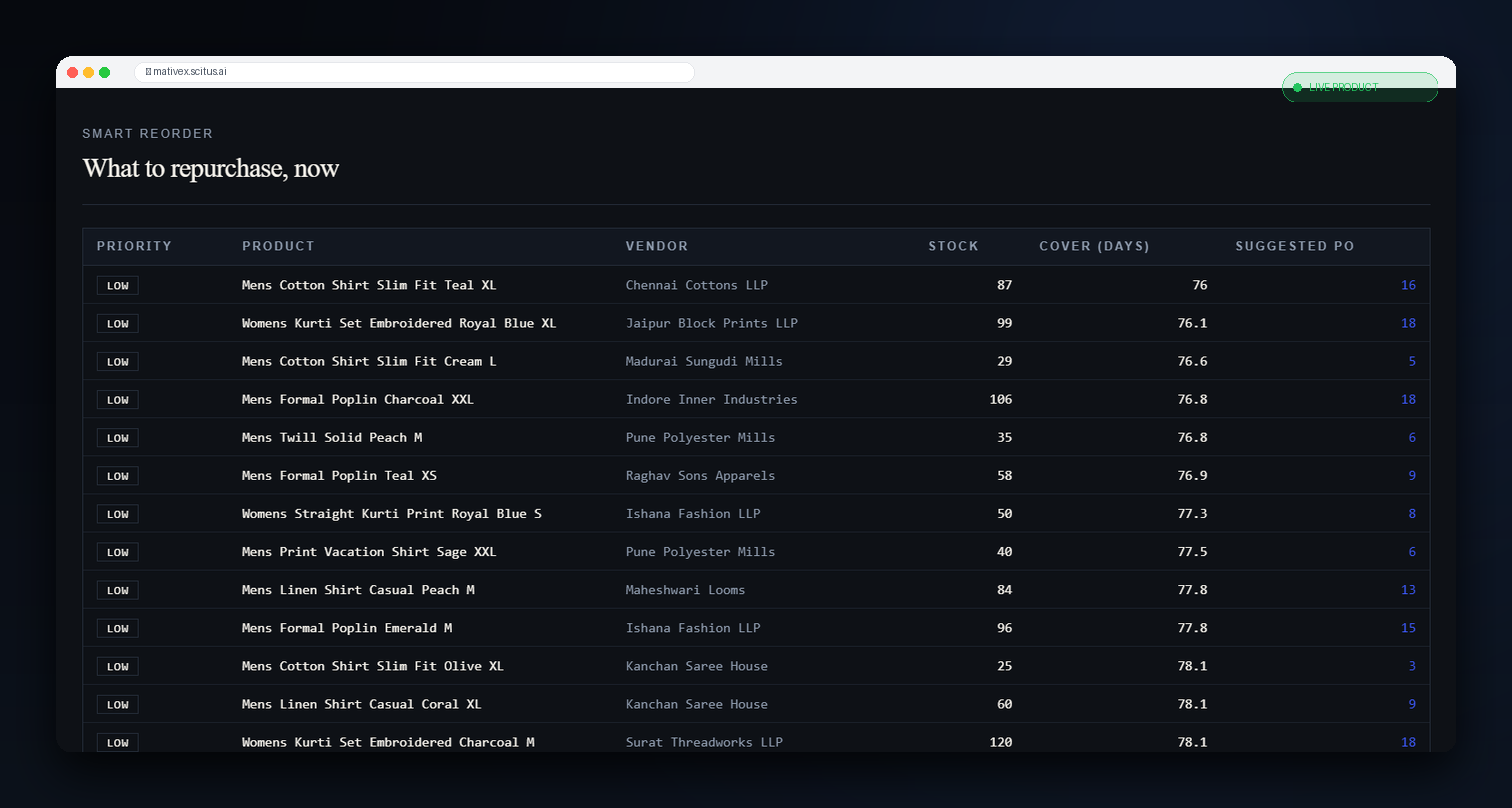Click stock value 106 for Poplin Charcoal
1512x808 pixels.
pos(1000,399)
